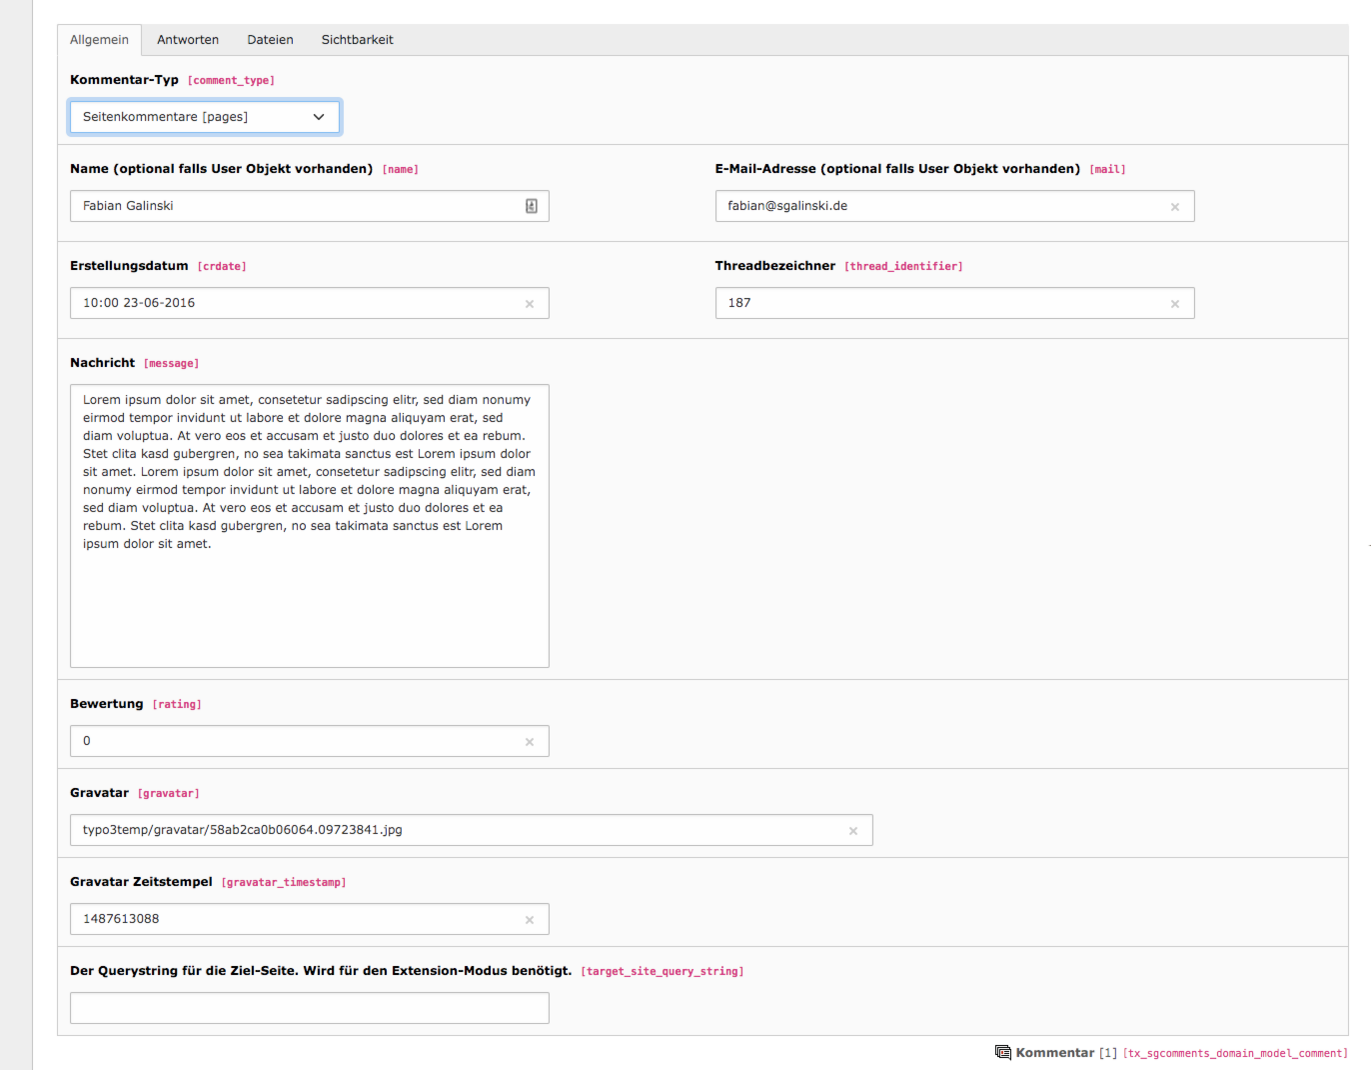Activate the Allgemein tab
Viewport: 1371px width, 1070px height.
pos(99,39)
